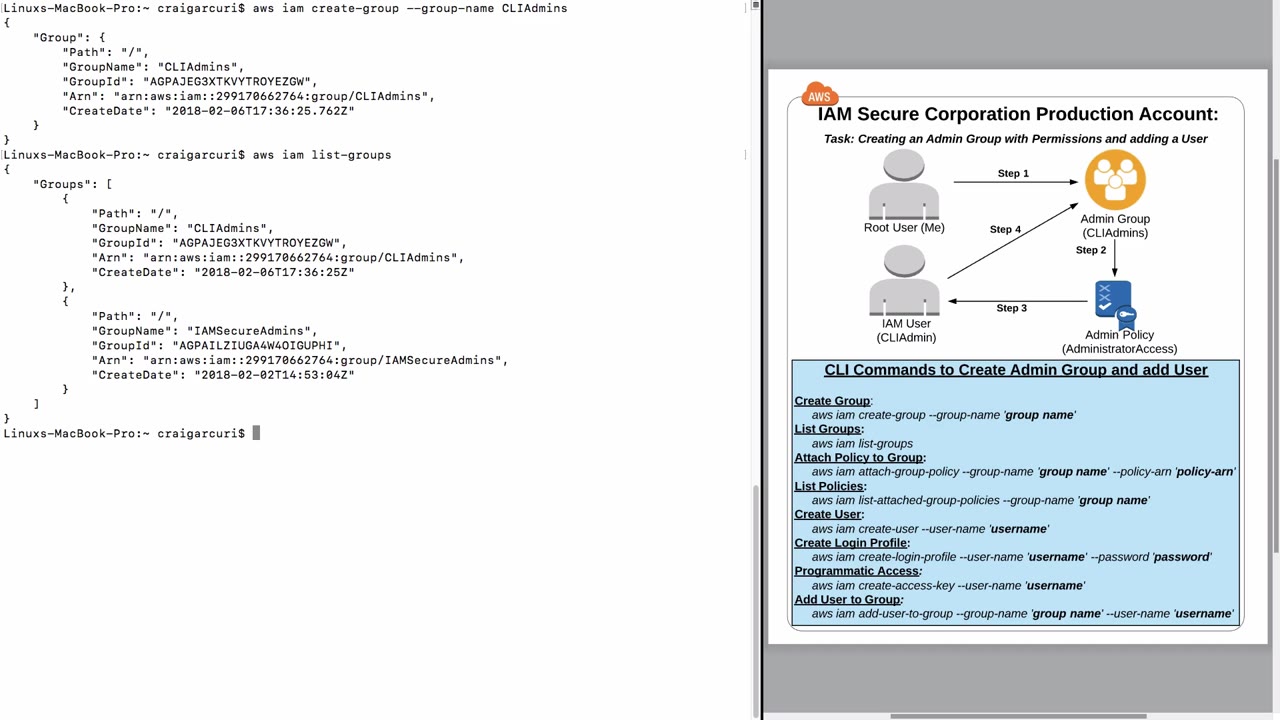Screen dimensions: 1280x720
Task: Click the Attach Policy to Group heading
Action: [x=859, y=458]
